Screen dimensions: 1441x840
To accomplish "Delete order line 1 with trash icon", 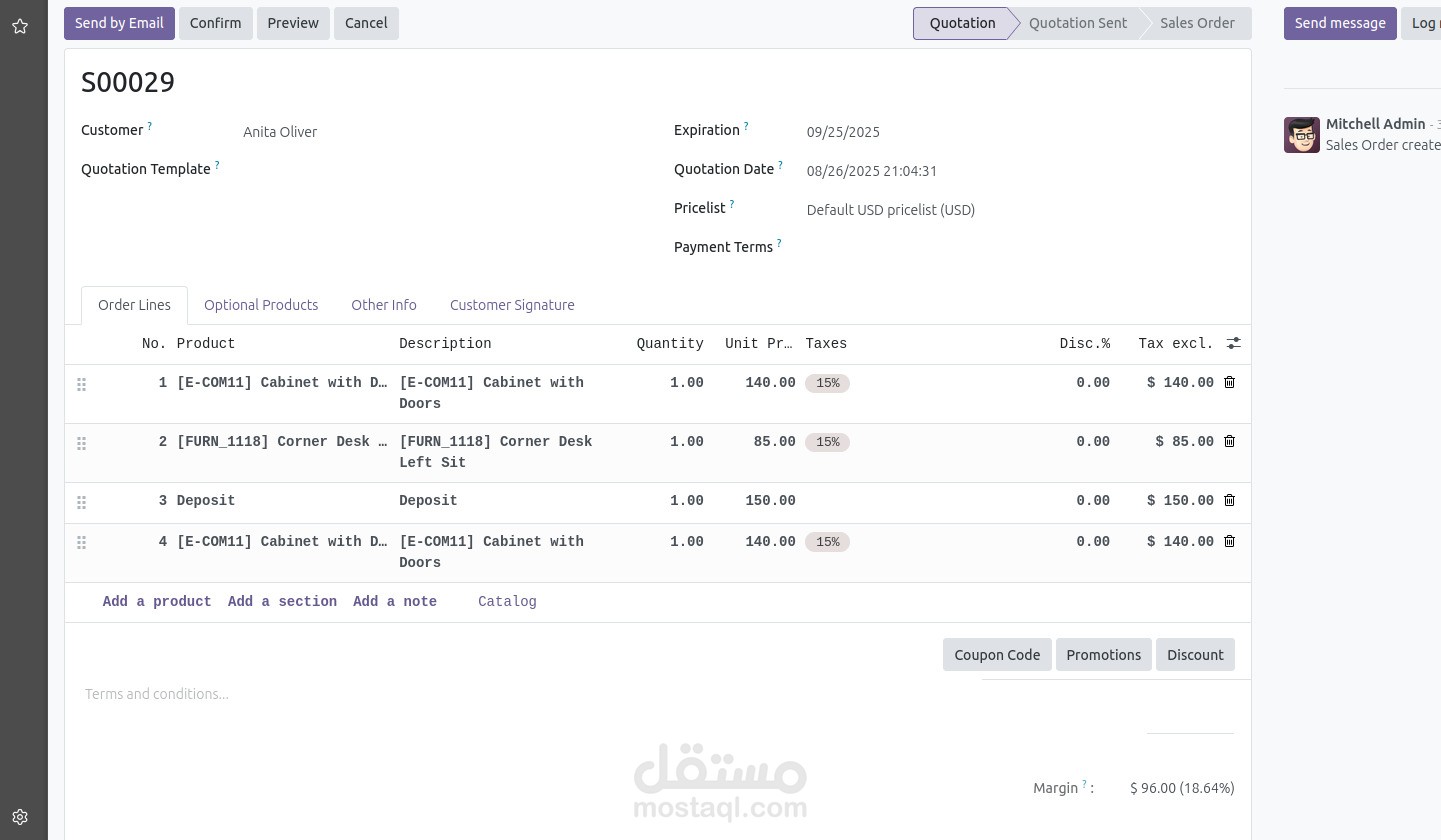I will point(1229,382).
